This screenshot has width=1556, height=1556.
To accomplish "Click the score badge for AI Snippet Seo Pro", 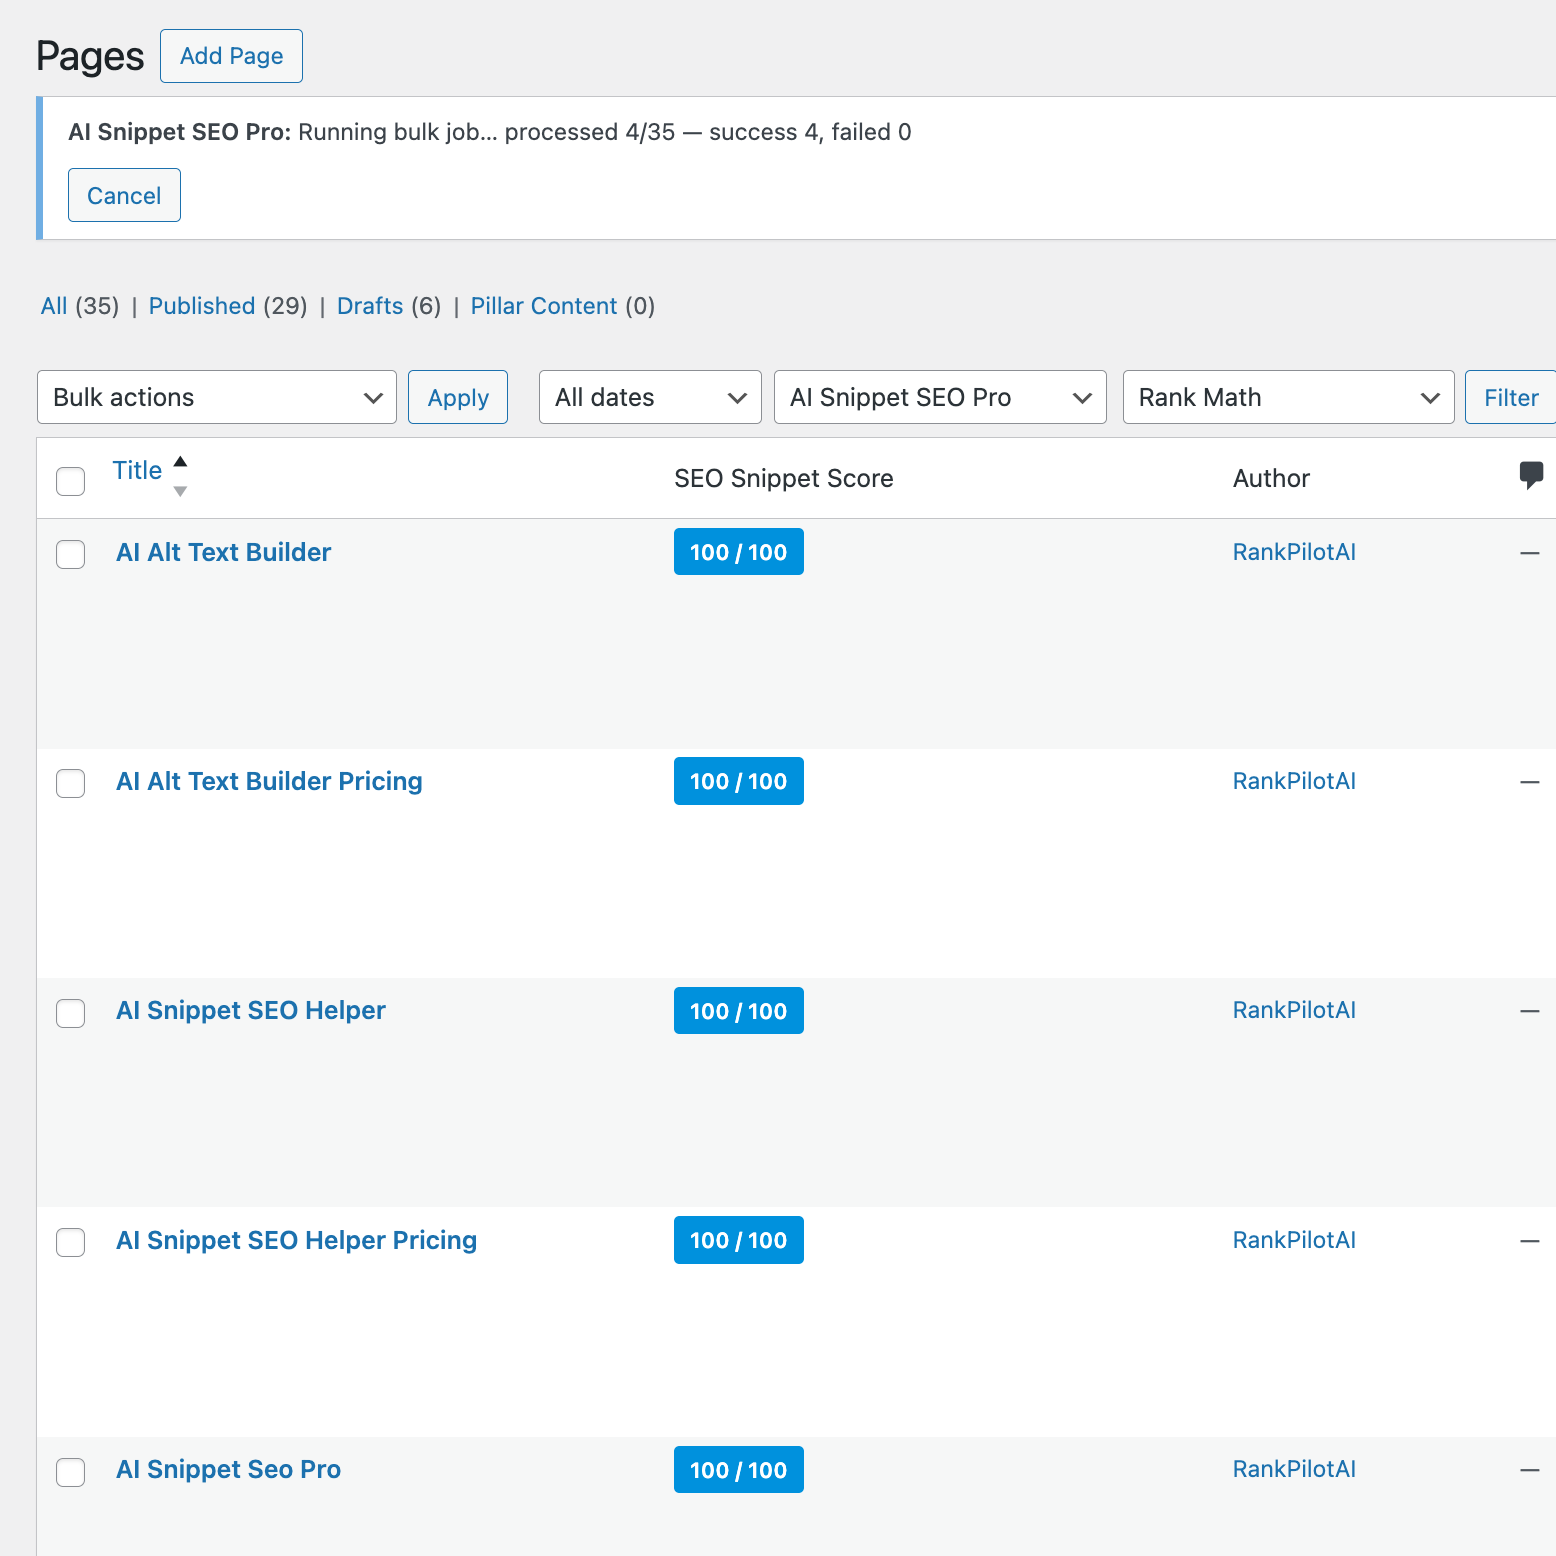I will coord(738,1469).
